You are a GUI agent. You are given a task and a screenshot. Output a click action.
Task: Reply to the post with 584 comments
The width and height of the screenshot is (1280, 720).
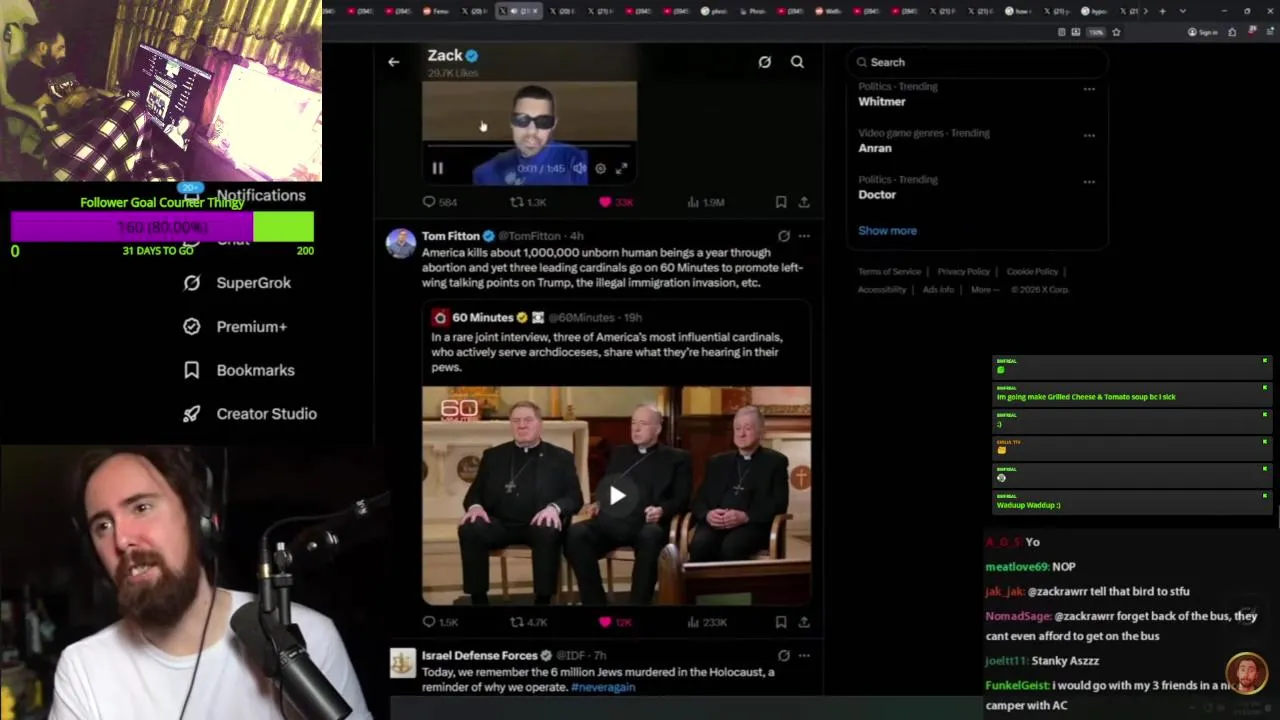click(x=441, y=202)
